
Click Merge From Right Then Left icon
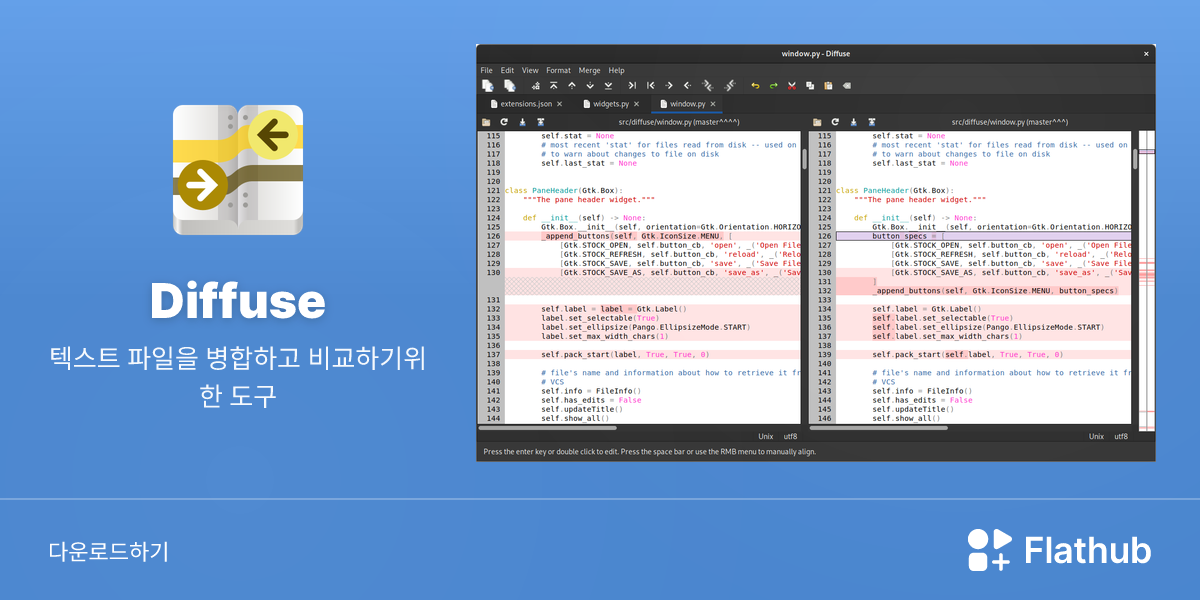pos(730,86)
